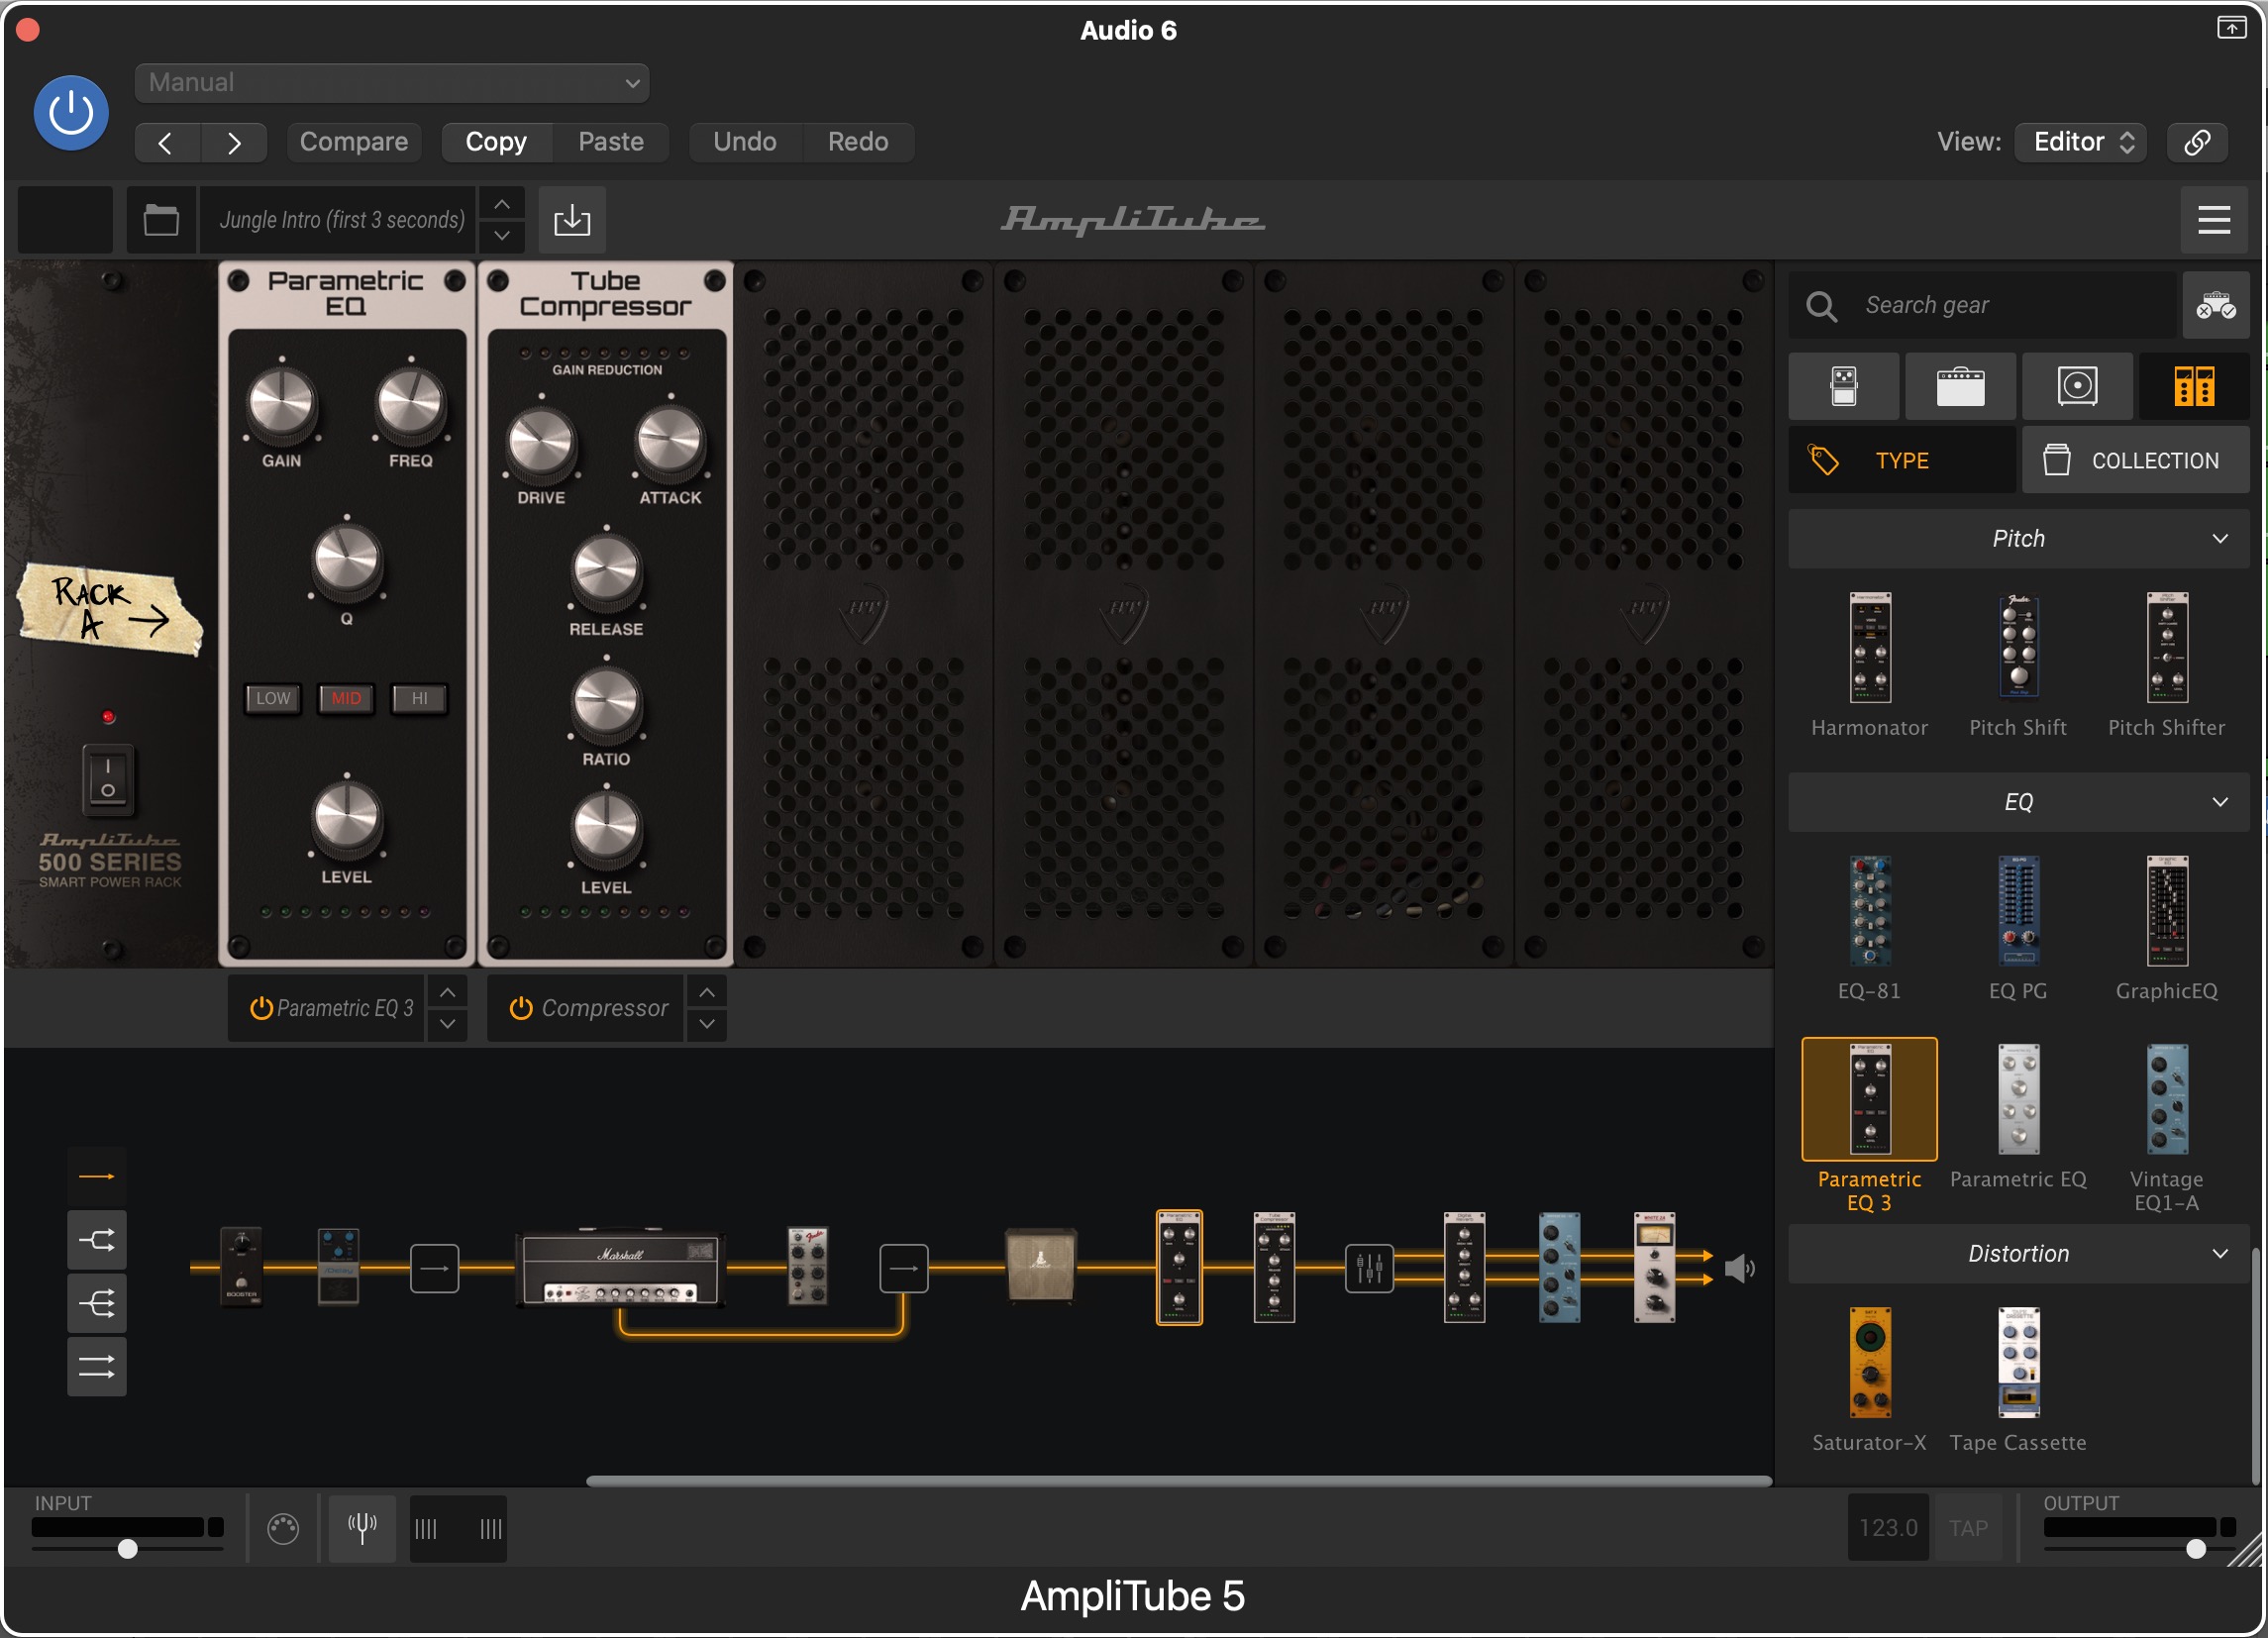Open the tuner fork icon
Screen dimensions: 2268x1638
click(362, 1528)
